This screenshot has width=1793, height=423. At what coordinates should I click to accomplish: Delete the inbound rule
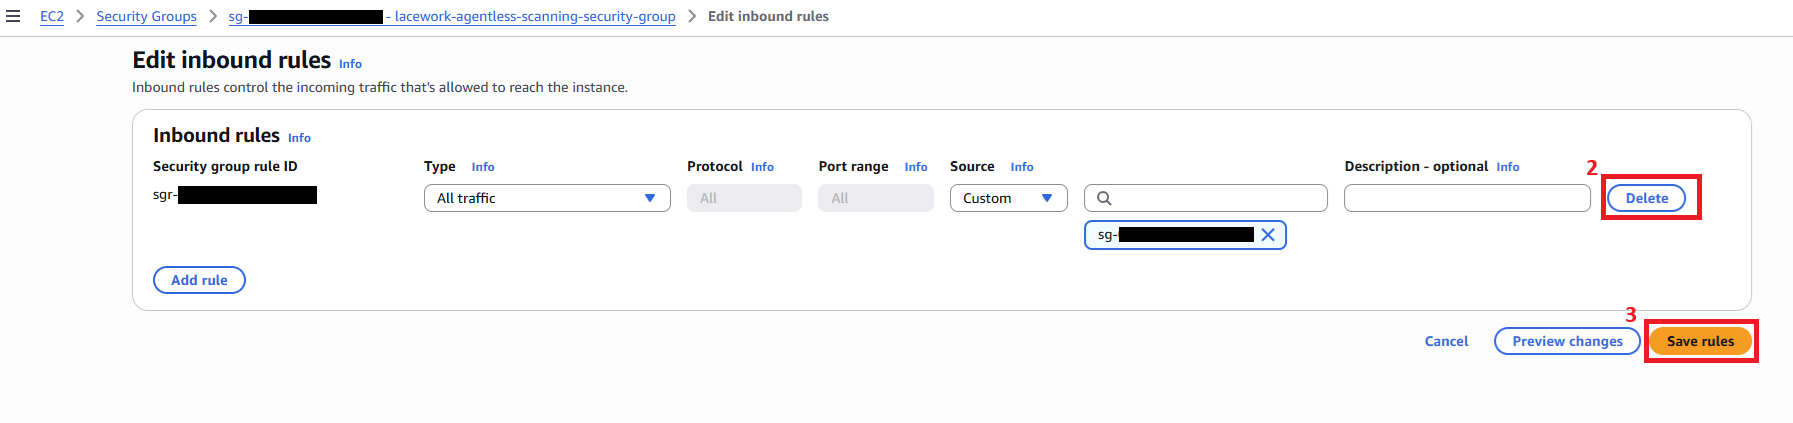(x=1646, y=198)
